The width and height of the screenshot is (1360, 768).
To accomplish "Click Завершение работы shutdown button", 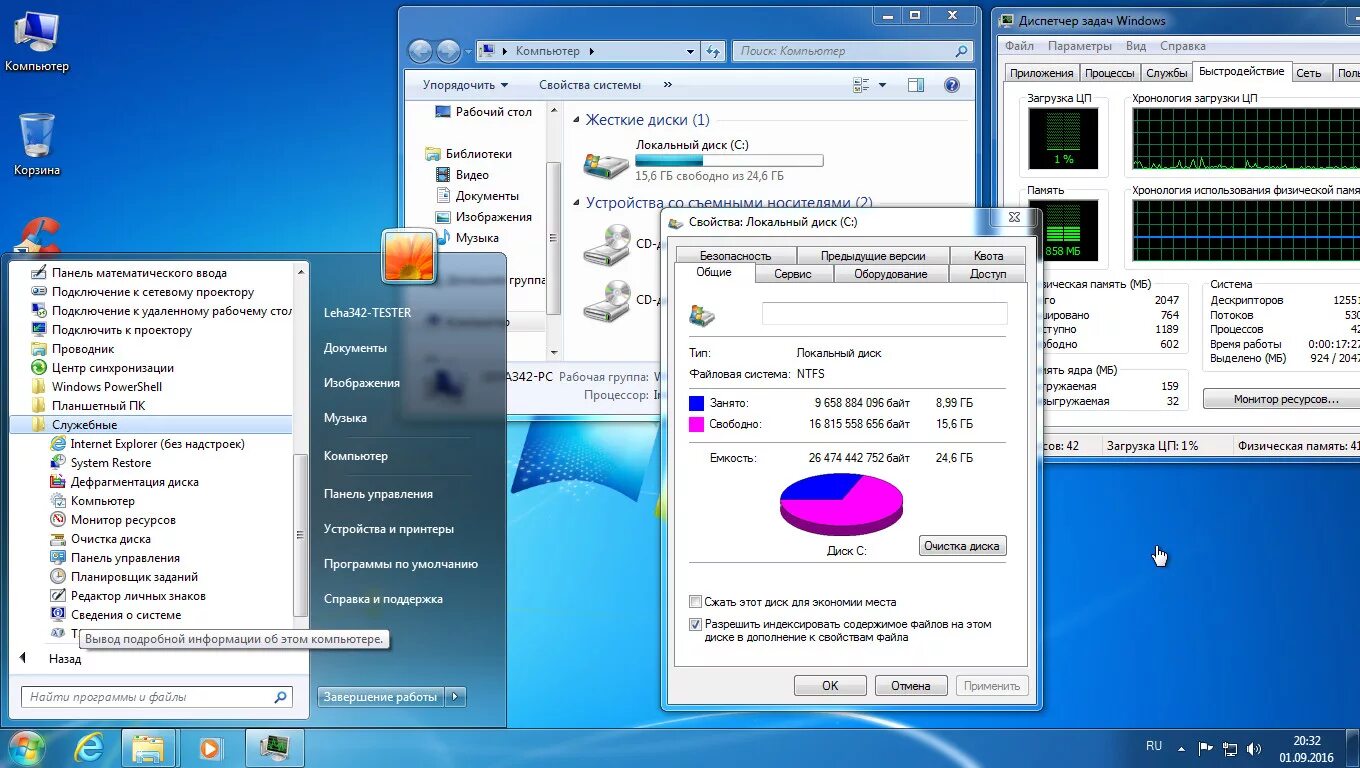I will point(381,697).
